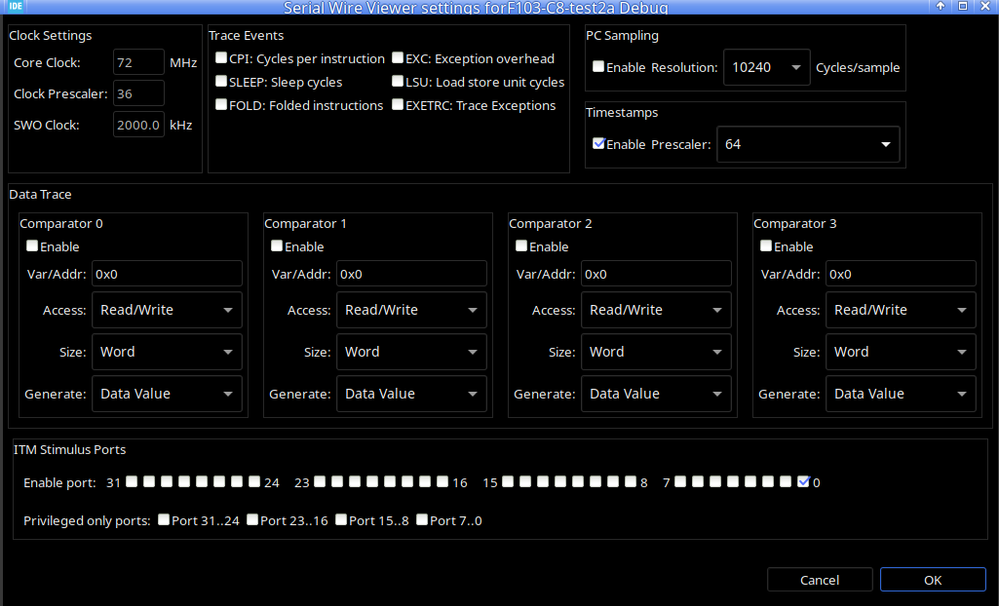Viewport: 999px width, 606px height.
Task: Enable ITM stimulus port 15
Action: (508, 482)
